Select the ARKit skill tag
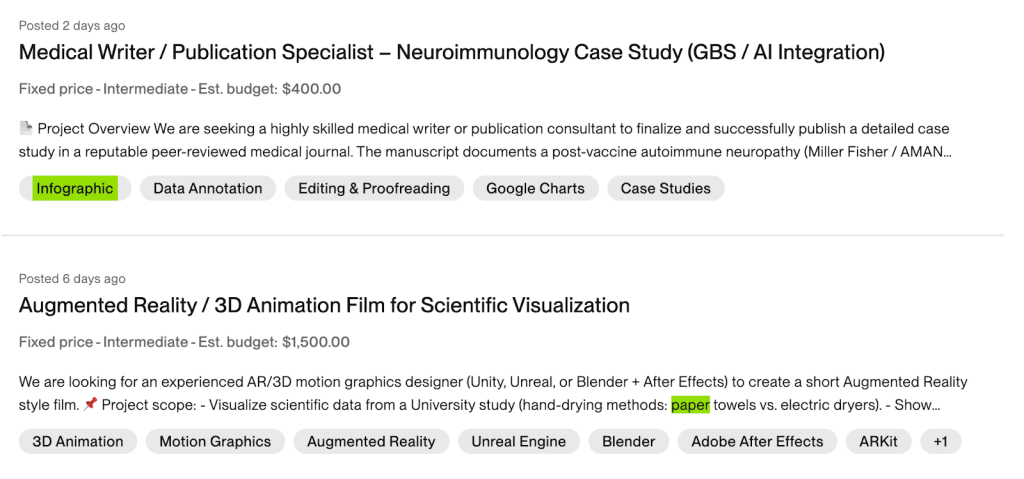 tap(878, 441)
